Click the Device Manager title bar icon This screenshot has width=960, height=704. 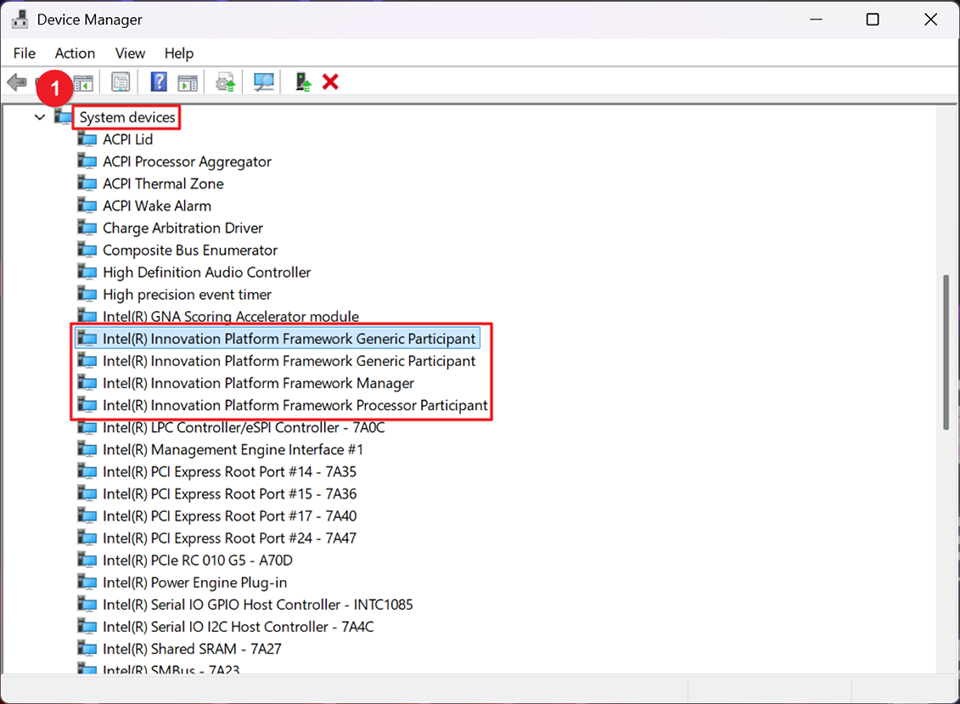(20, 20)
